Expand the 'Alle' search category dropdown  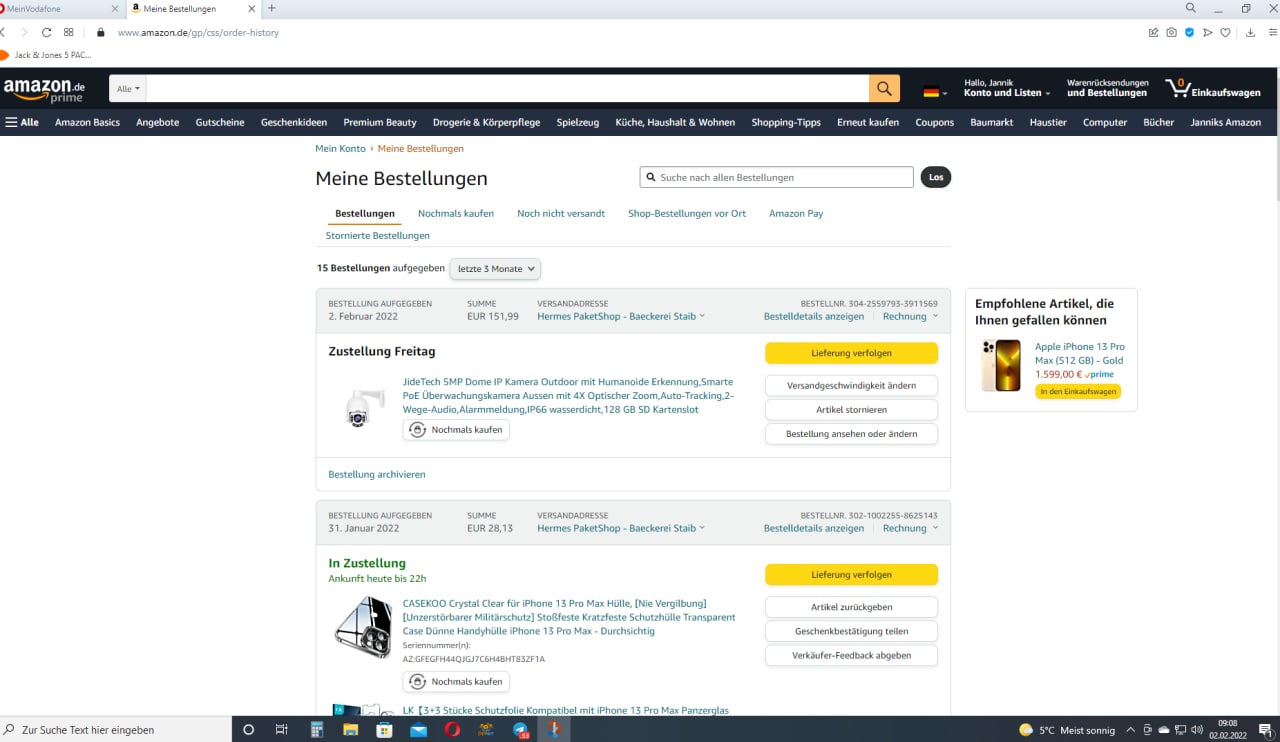(128, 89)
